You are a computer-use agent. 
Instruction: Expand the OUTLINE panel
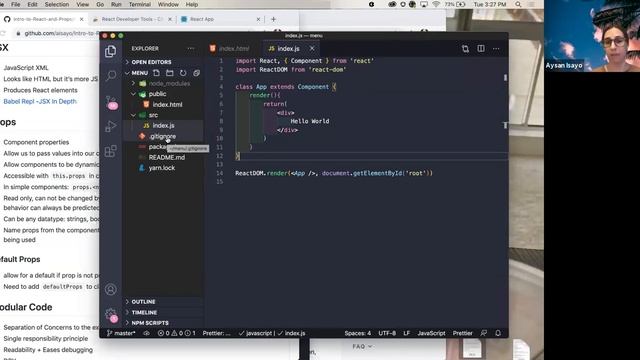click(x=143, y=302)
